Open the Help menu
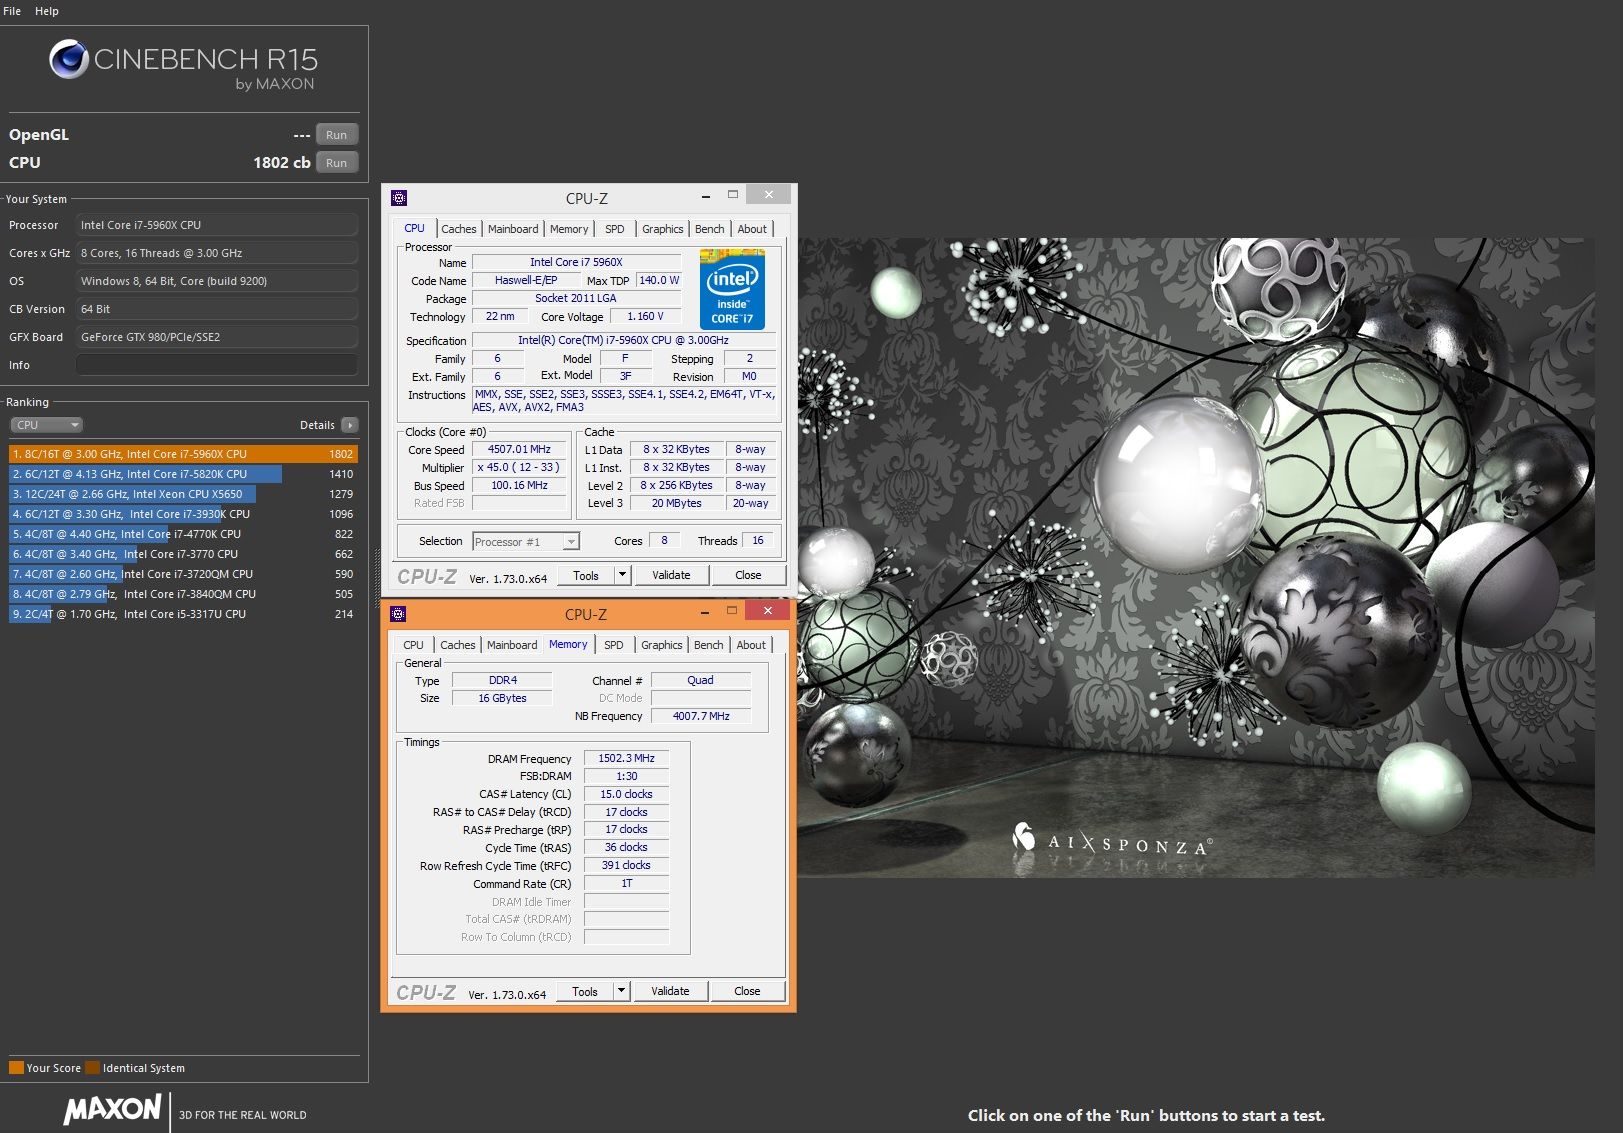The height and width of the screenshot is (1133, 1623). pos(47,11)
